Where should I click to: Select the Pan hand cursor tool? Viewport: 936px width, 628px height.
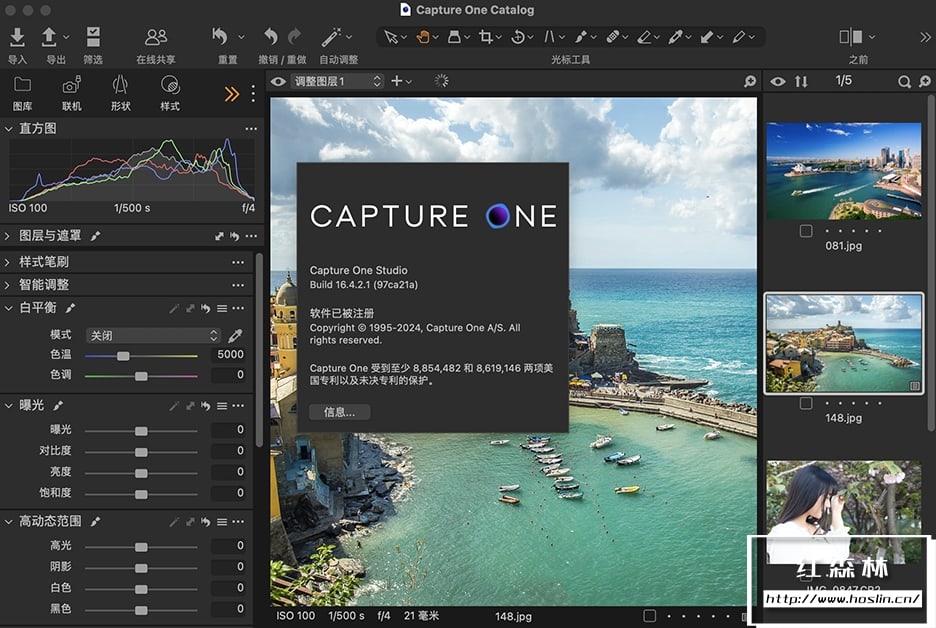pyautogui.click(x=423, y=37)
